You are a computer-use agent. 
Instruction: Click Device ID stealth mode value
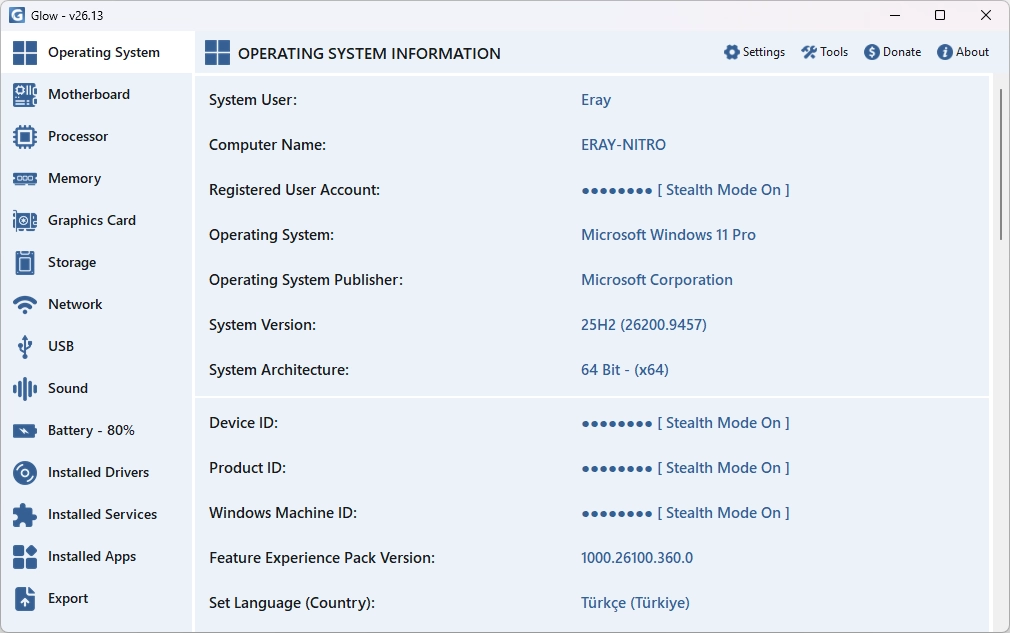click(685, 423)
